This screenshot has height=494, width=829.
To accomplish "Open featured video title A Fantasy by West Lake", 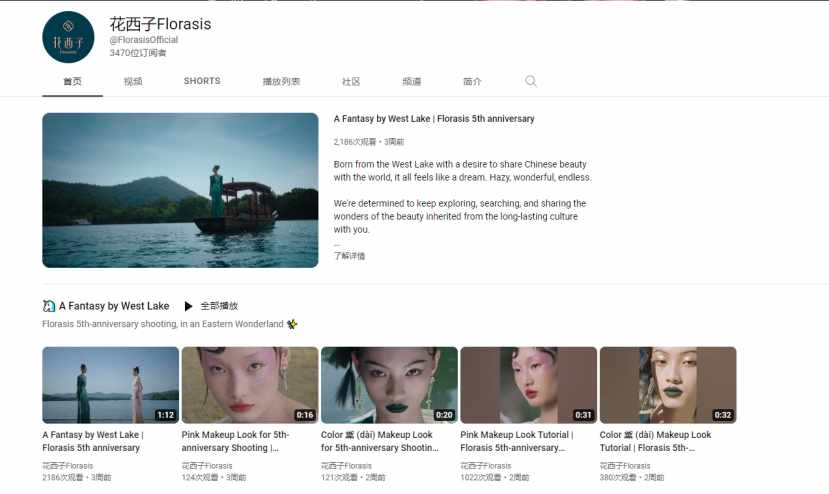I will click(x=434, y=119).
